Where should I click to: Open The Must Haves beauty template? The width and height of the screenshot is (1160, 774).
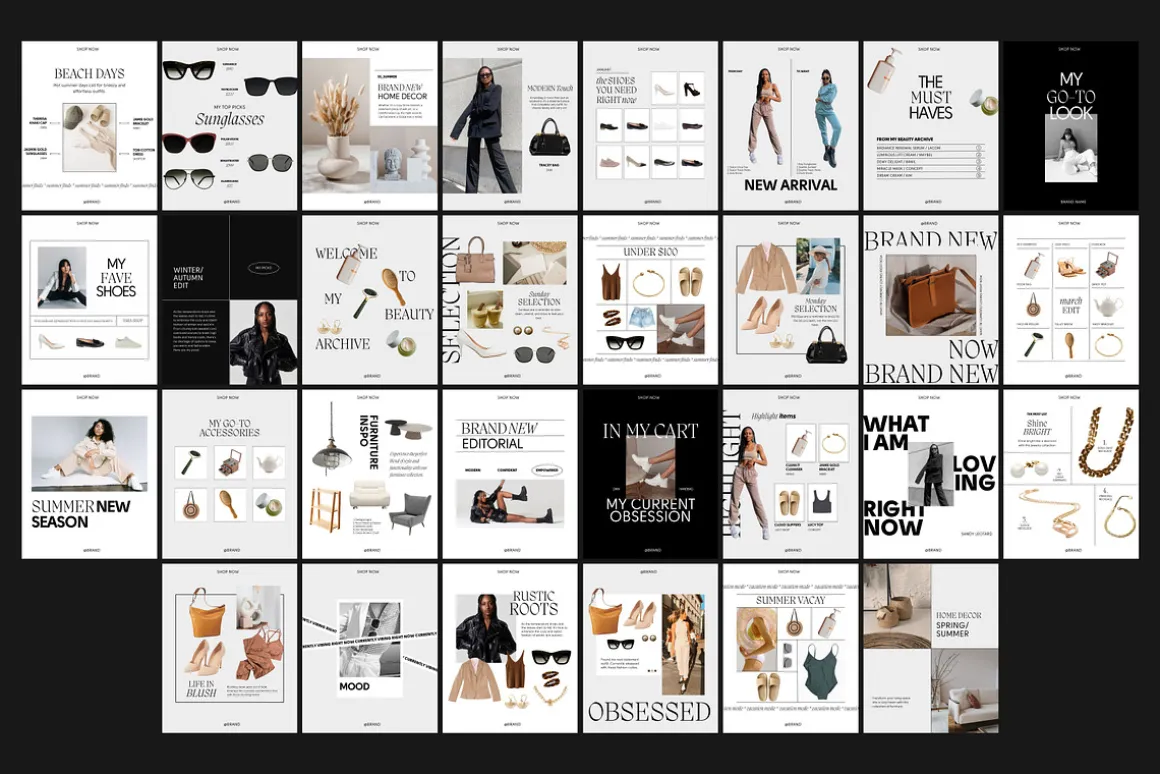click(930, 126)
